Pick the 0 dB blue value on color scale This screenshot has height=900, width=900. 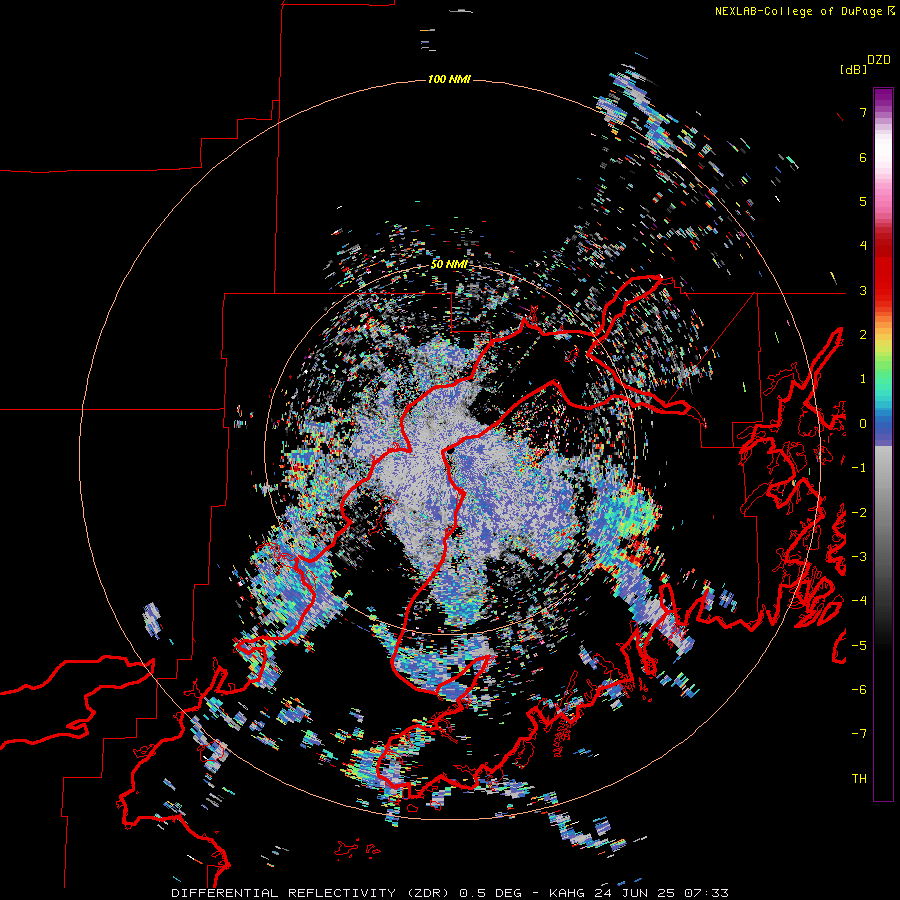click(863, 424)
